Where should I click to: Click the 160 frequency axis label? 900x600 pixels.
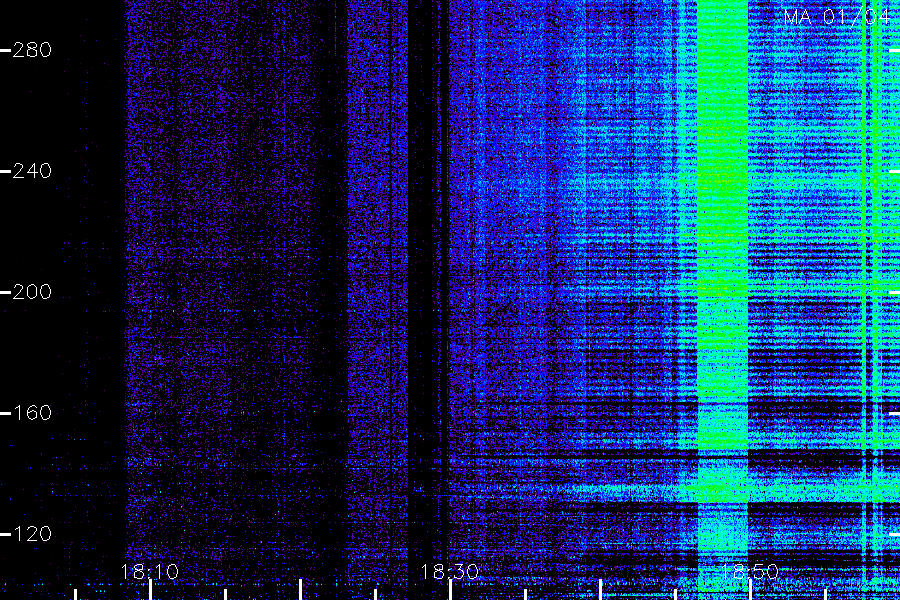[32, 413]
